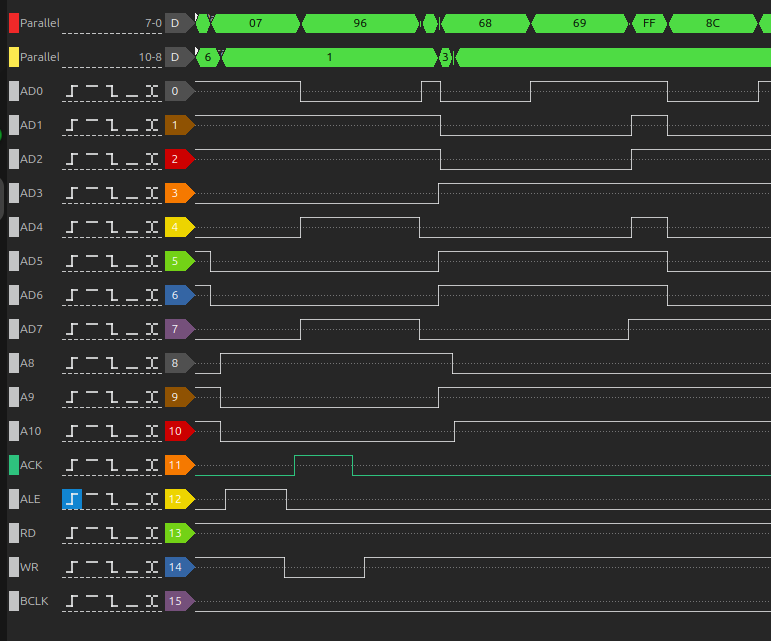Select channel index tag 11 for ACK

pos(179,465)
